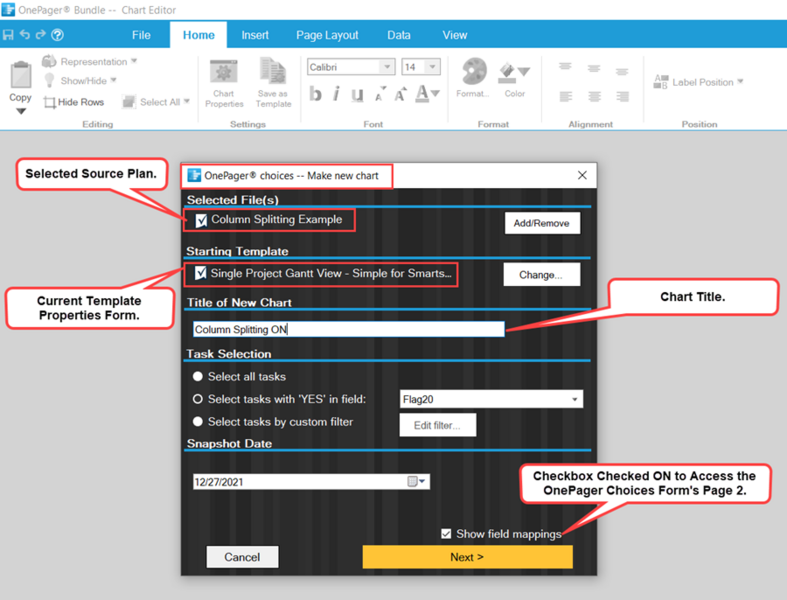Align text top-left
Screen dimensions: 787x600
click(565, 67)
